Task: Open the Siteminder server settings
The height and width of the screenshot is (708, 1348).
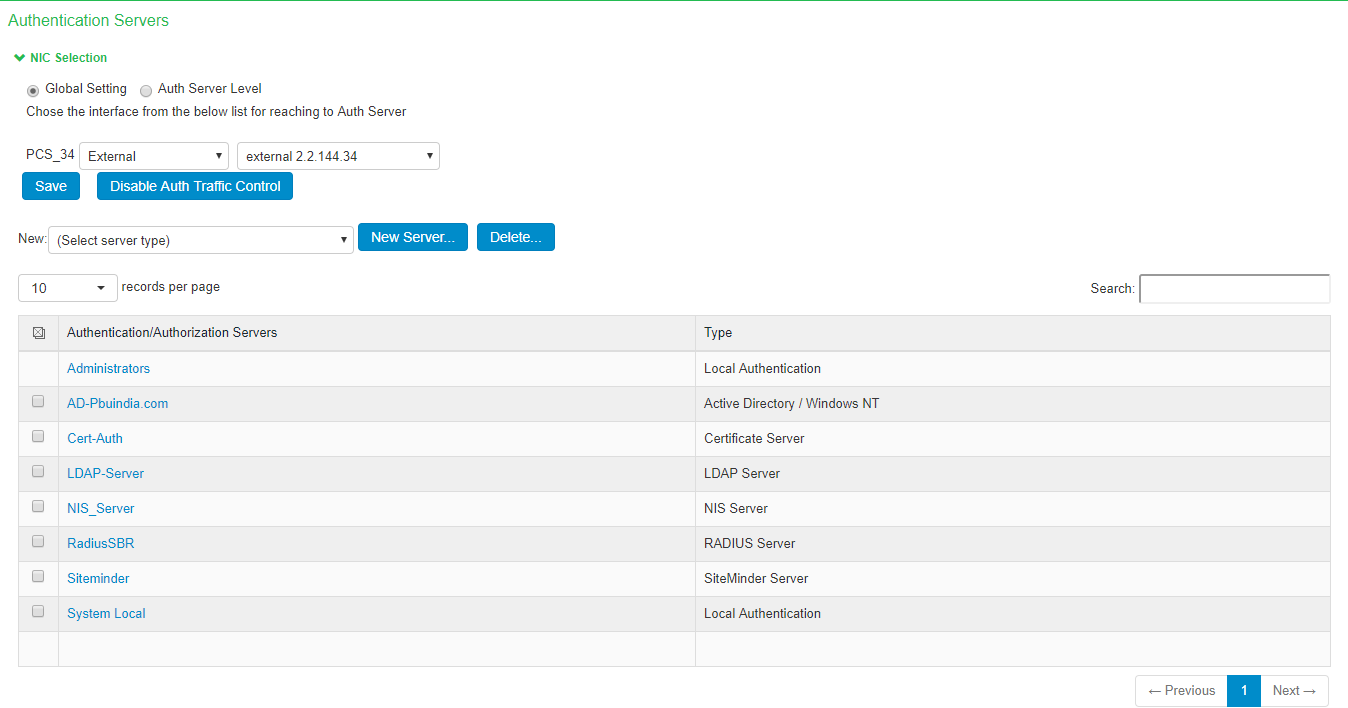Action: (x=97, y=577)
